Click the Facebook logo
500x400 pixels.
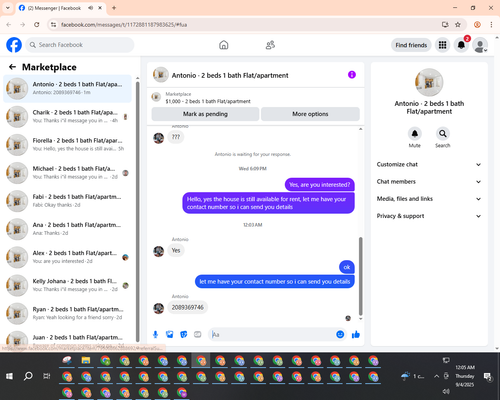click(14, 45)
